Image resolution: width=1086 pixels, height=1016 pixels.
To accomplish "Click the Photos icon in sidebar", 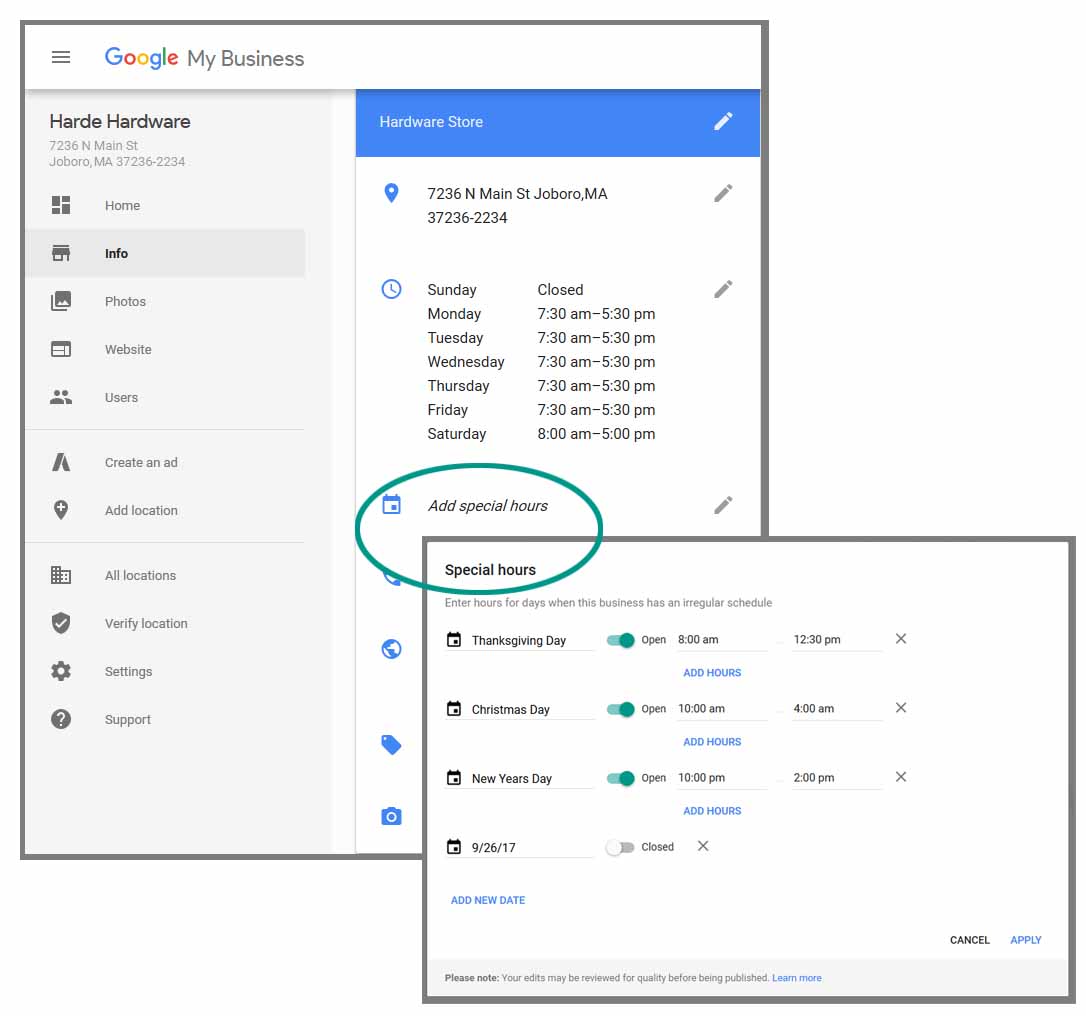I will coord(61,301).
